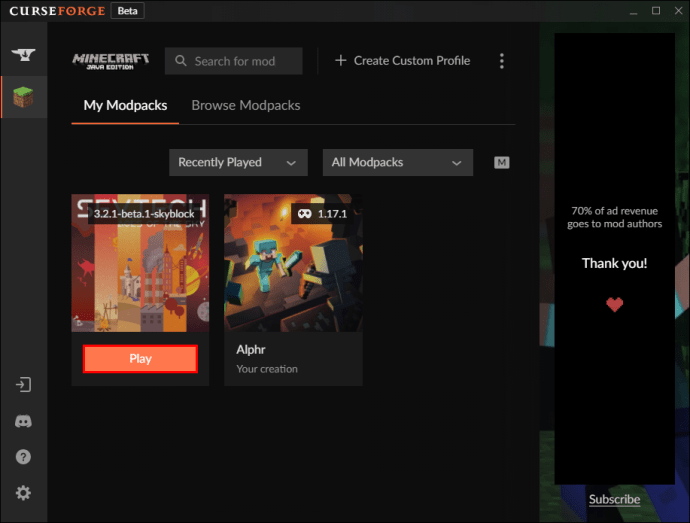Open the Discord icon in sidebar
The image size is (690, 523).
(x=23, y=421)
